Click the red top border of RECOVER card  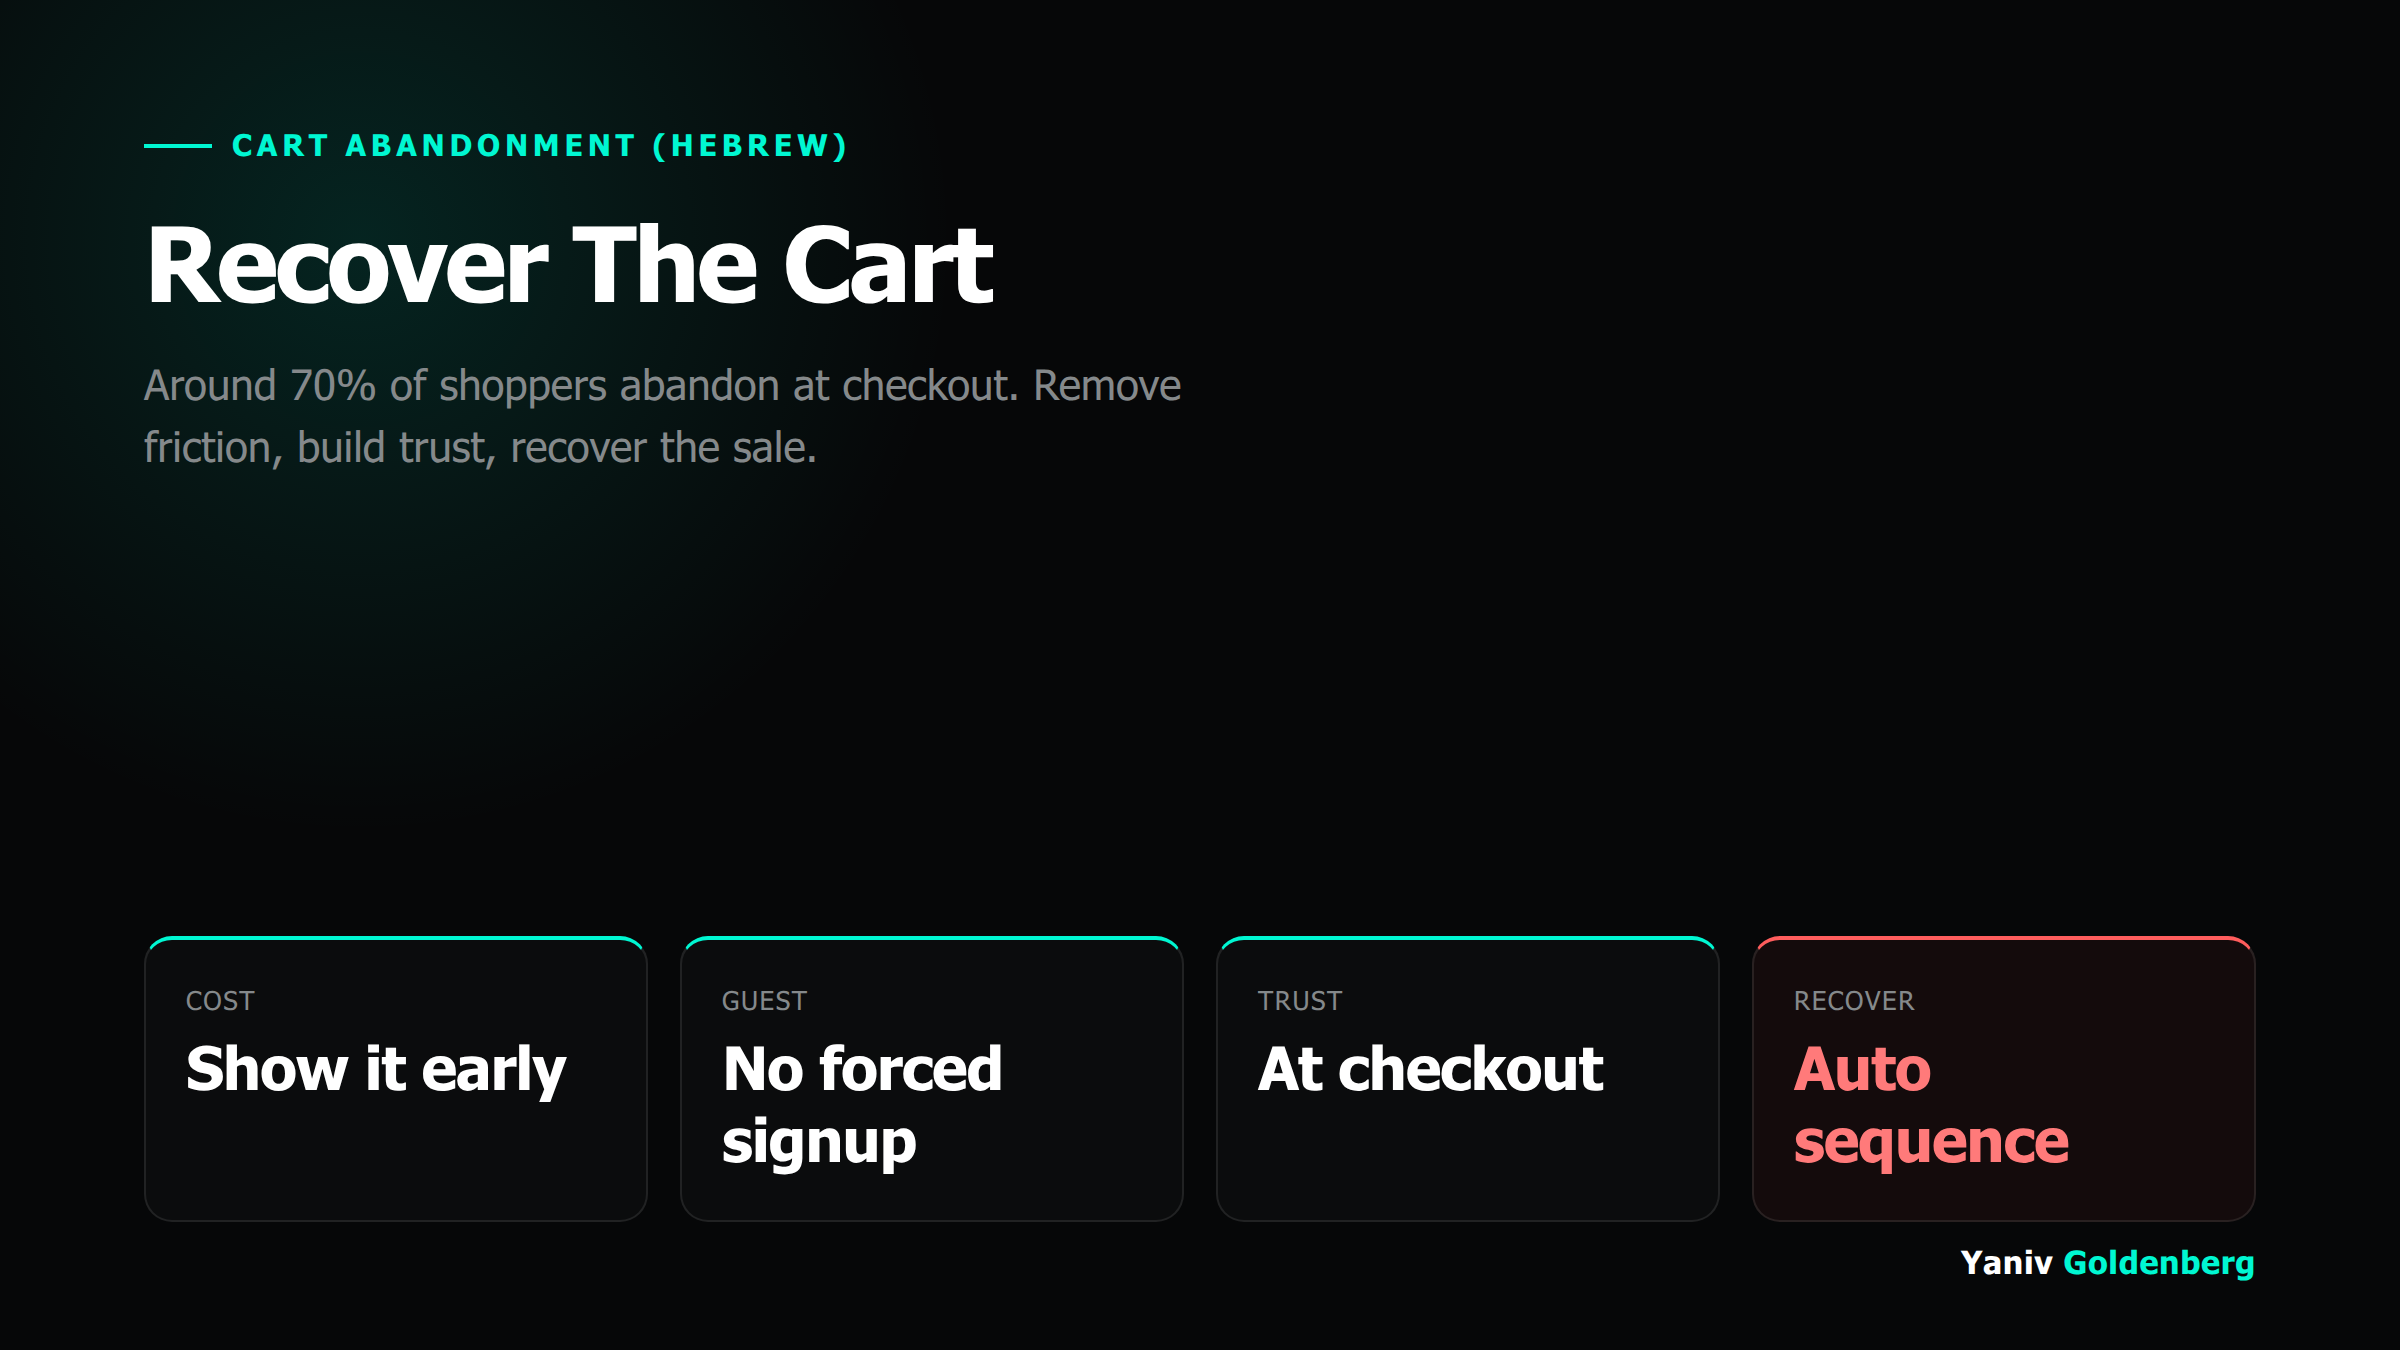[x=2004, y=938]
